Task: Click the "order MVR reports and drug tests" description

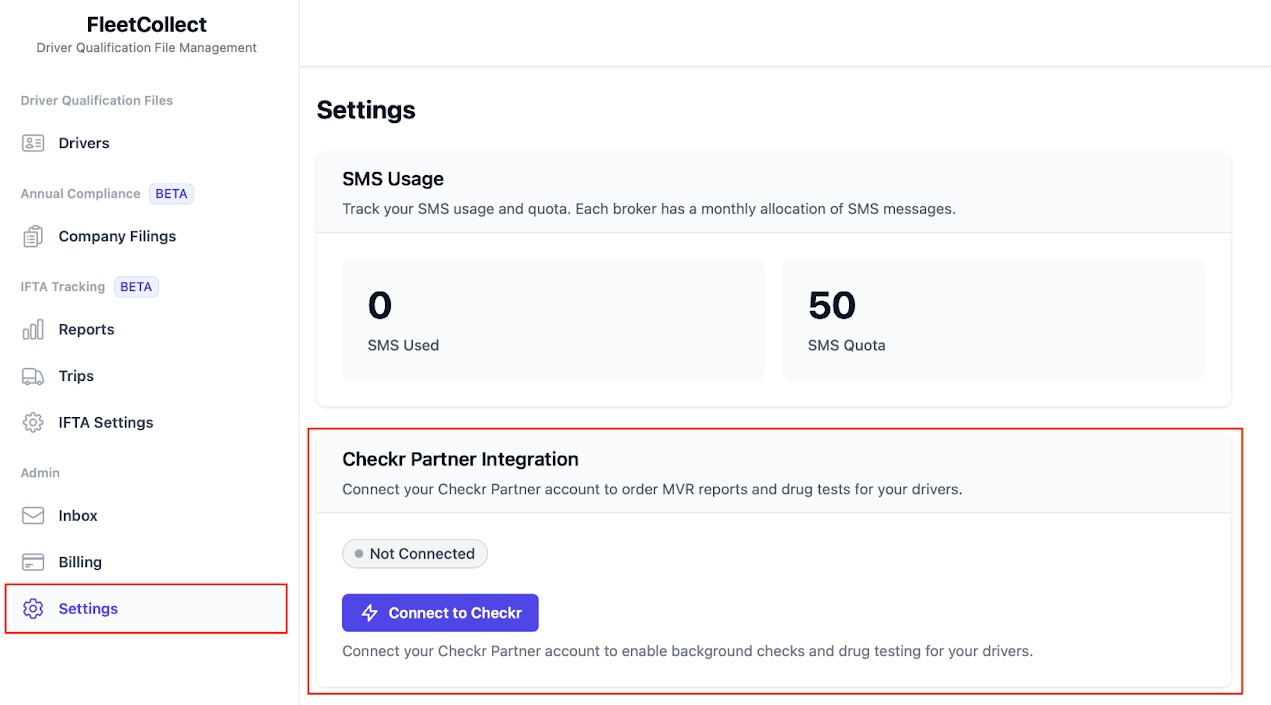Action: pos(652,490)
